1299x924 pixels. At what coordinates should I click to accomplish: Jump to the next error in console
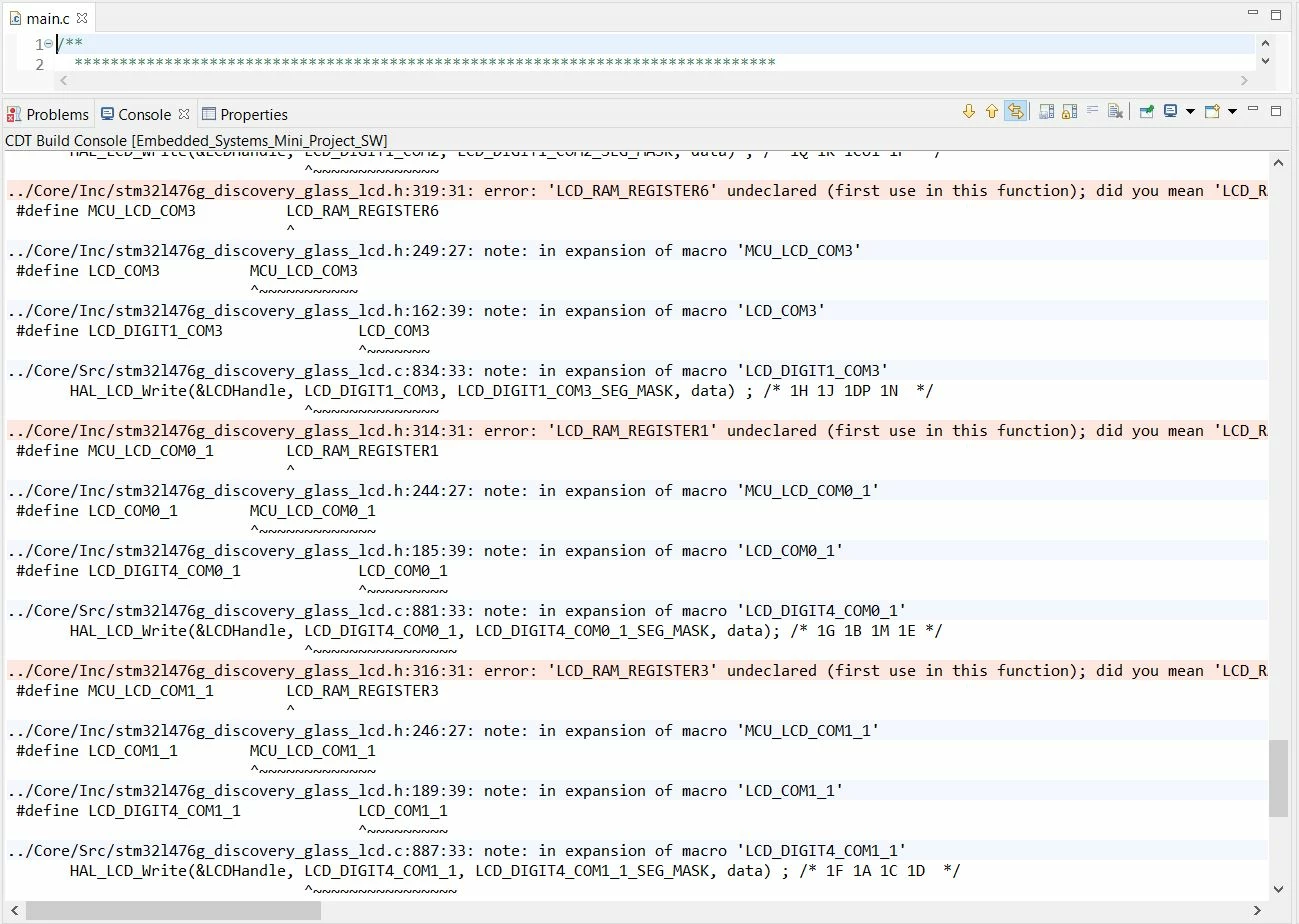point(968,112)
